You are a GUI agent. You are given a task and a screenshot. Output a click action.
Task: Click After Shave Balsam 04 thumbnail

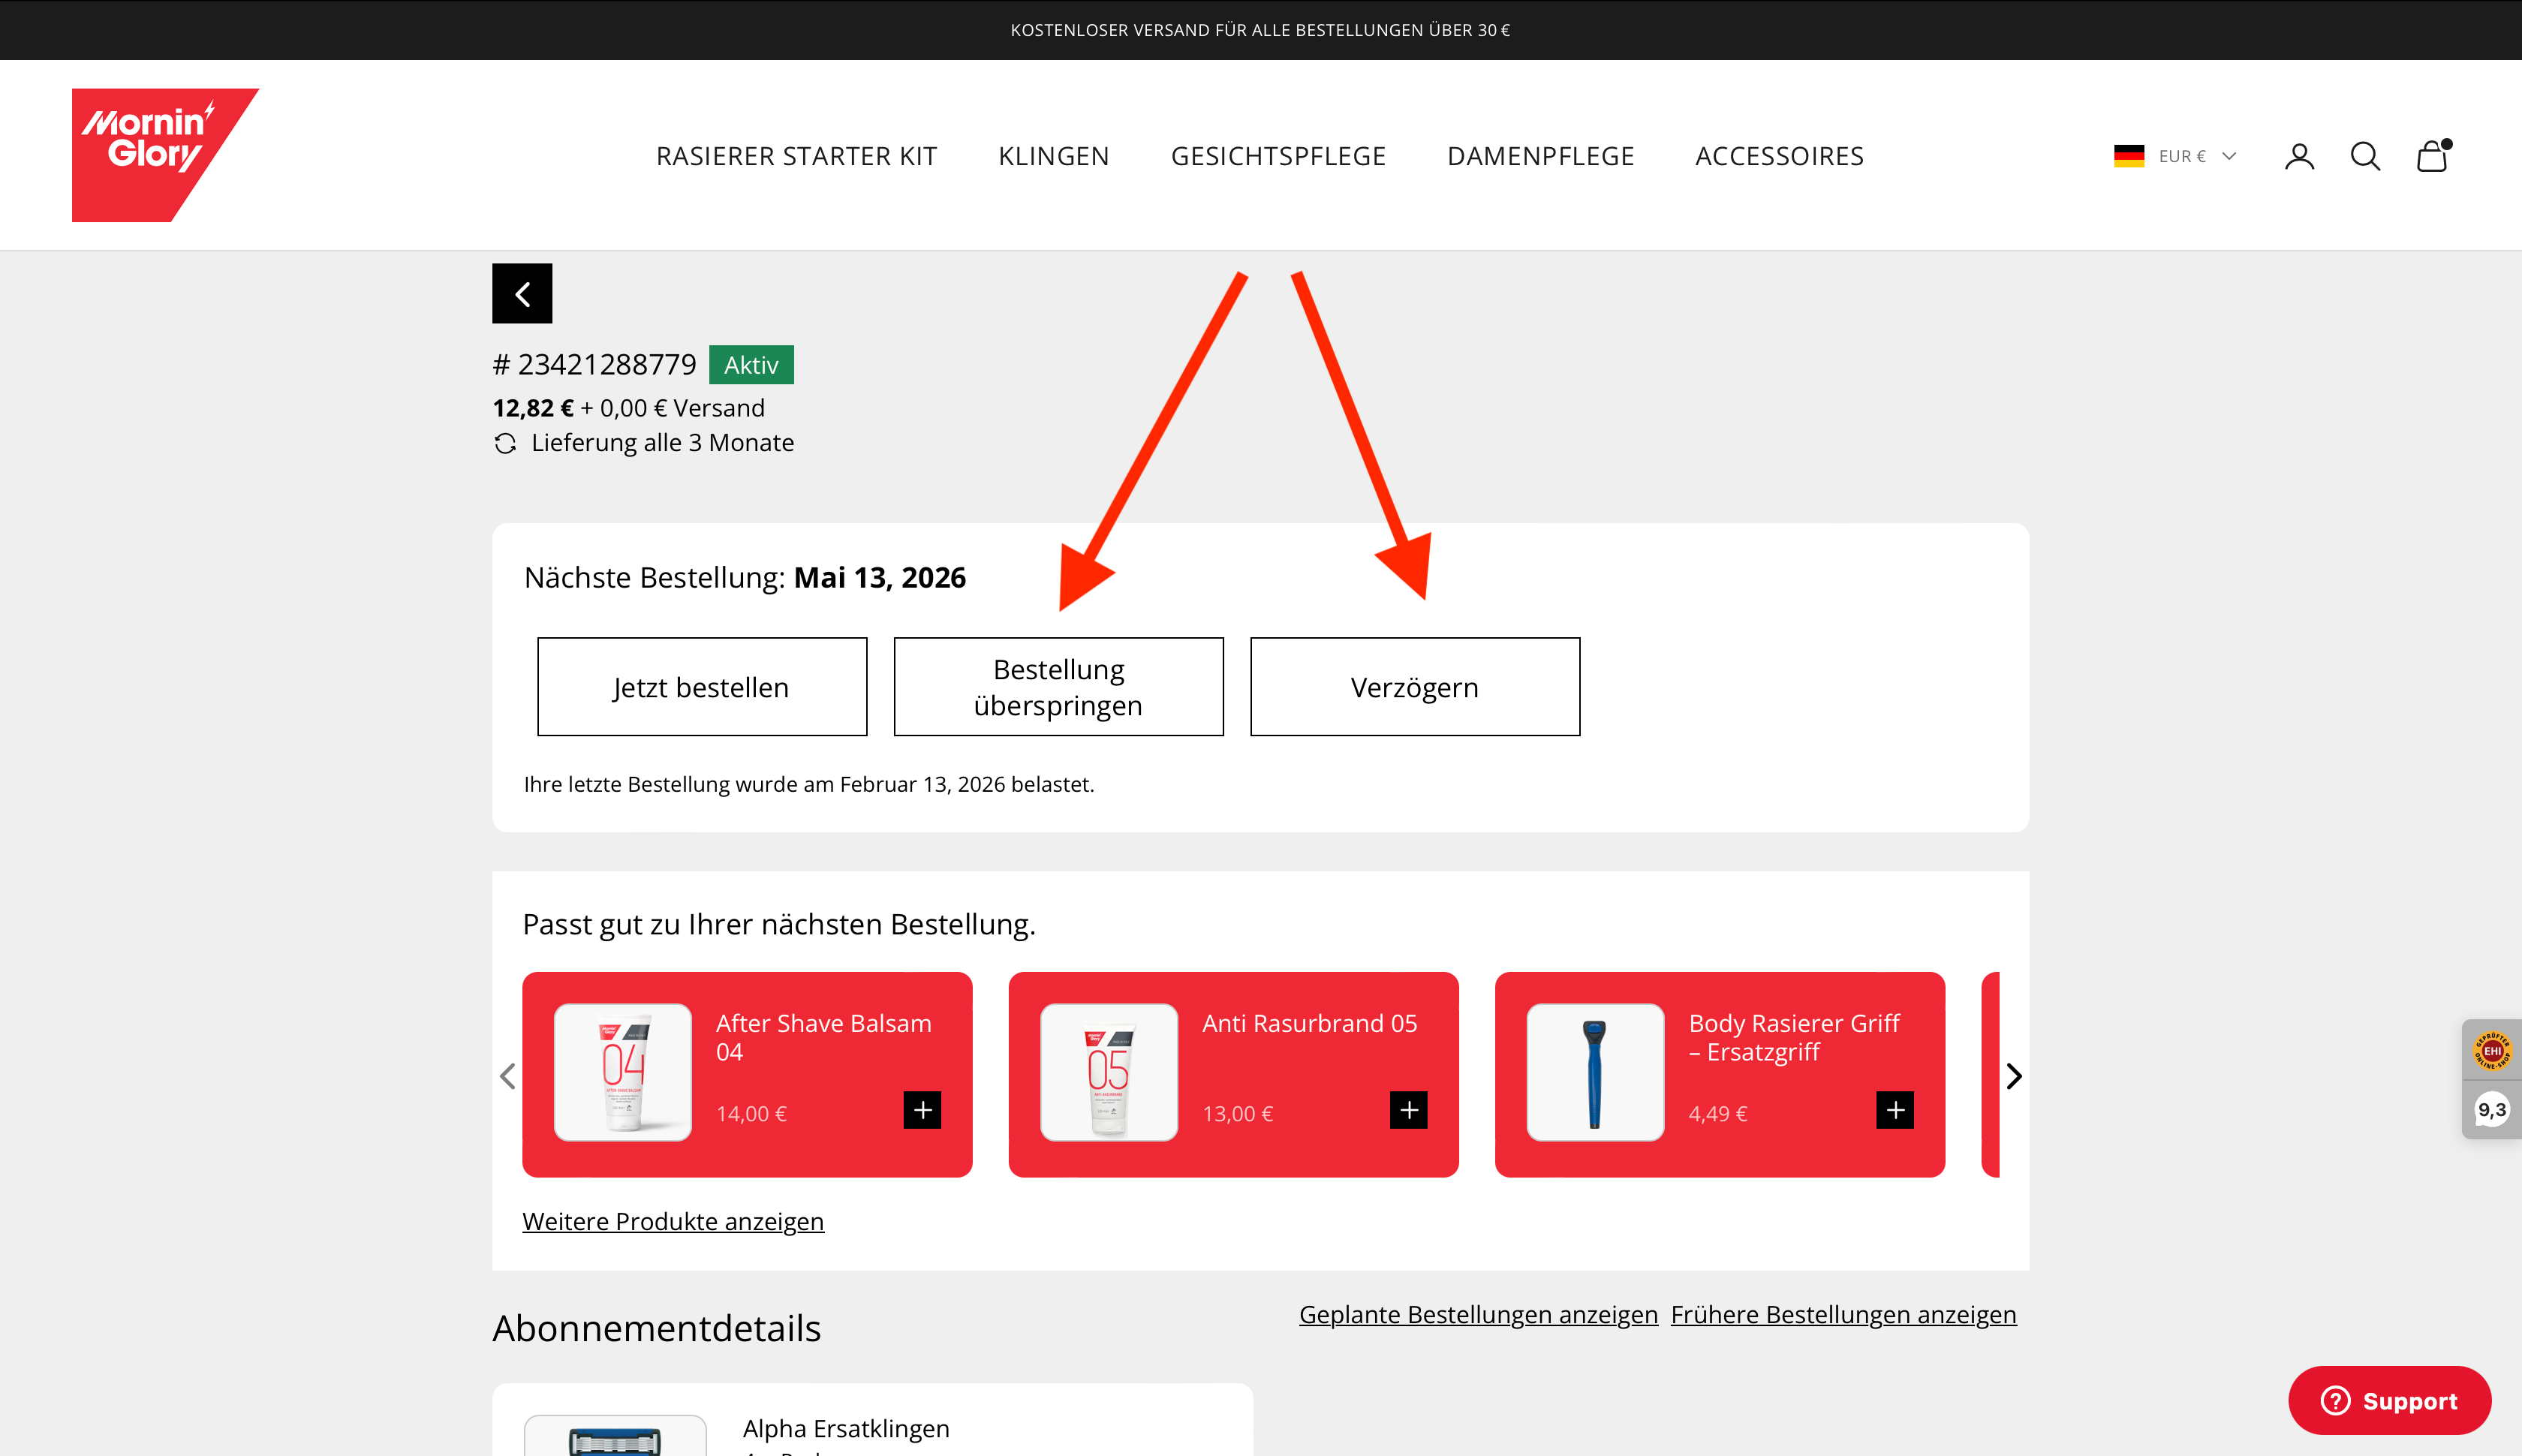623,1072
